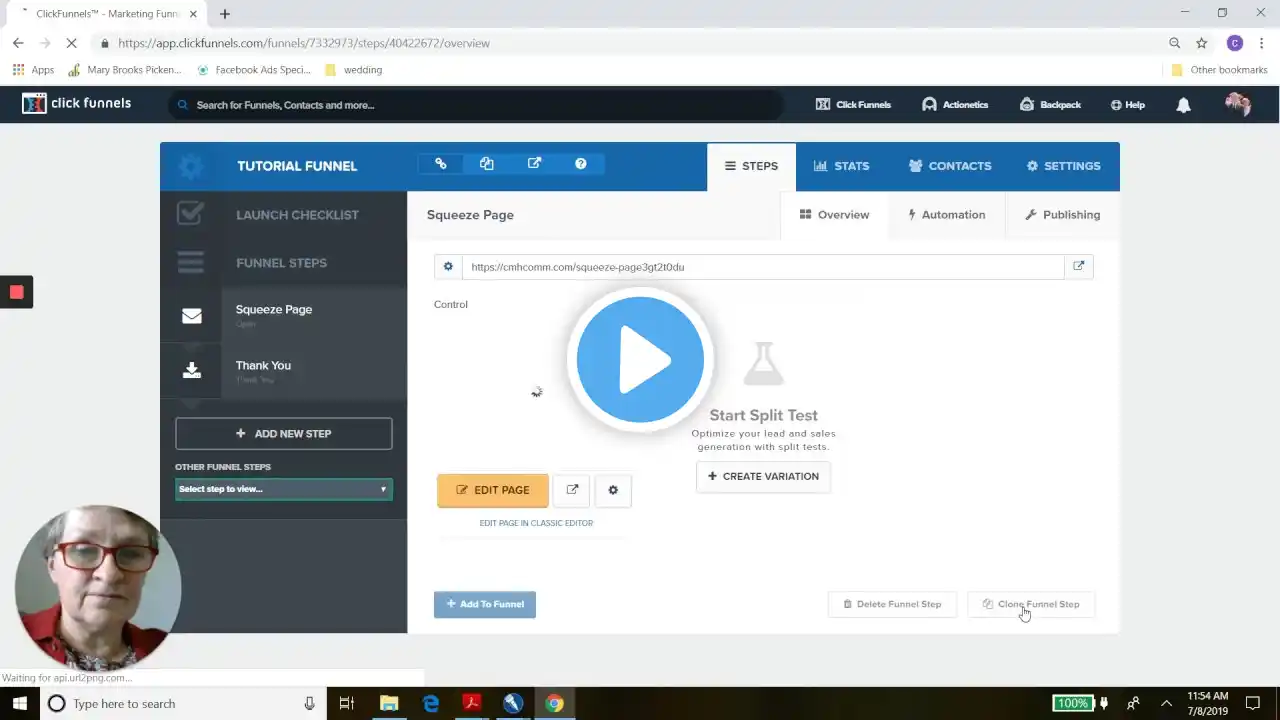Open the Click Funnels menu in the top navigation
This screenshot has width=1280, height=720.
(x=853, y=105)
